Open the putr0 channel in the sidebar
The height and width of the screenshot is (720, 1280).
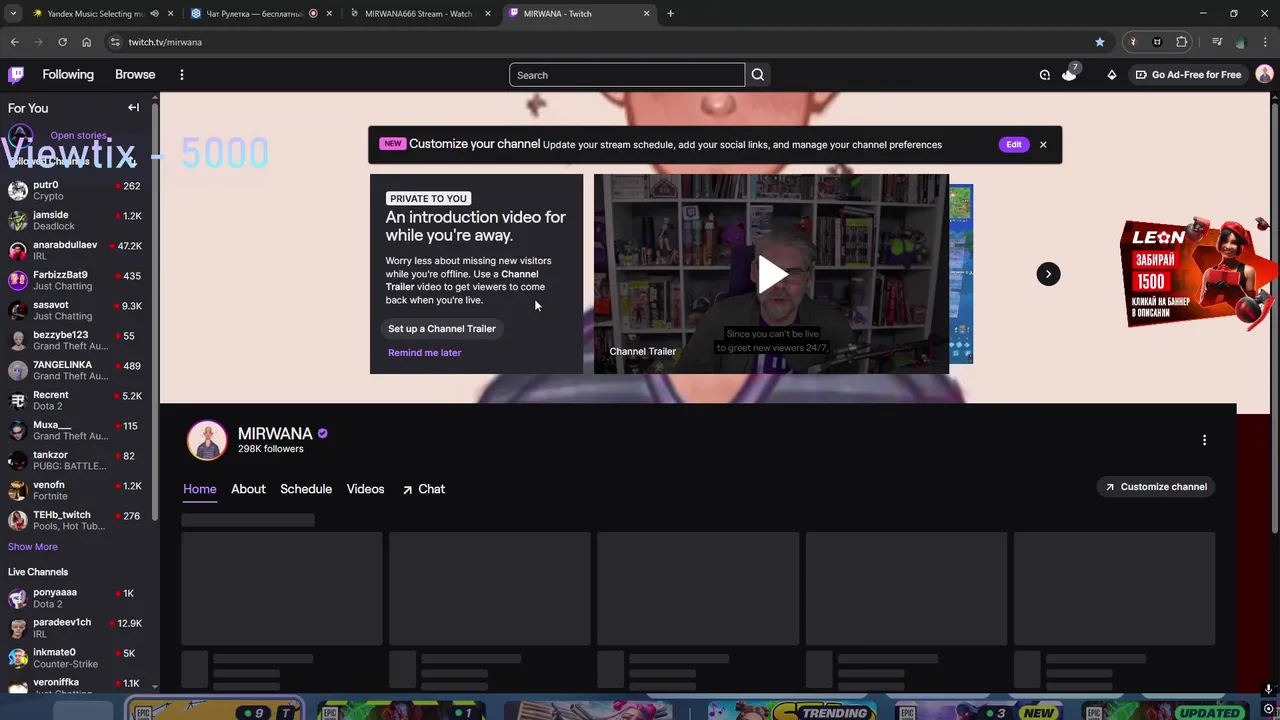pyautogui.click(x=75, y=190)
